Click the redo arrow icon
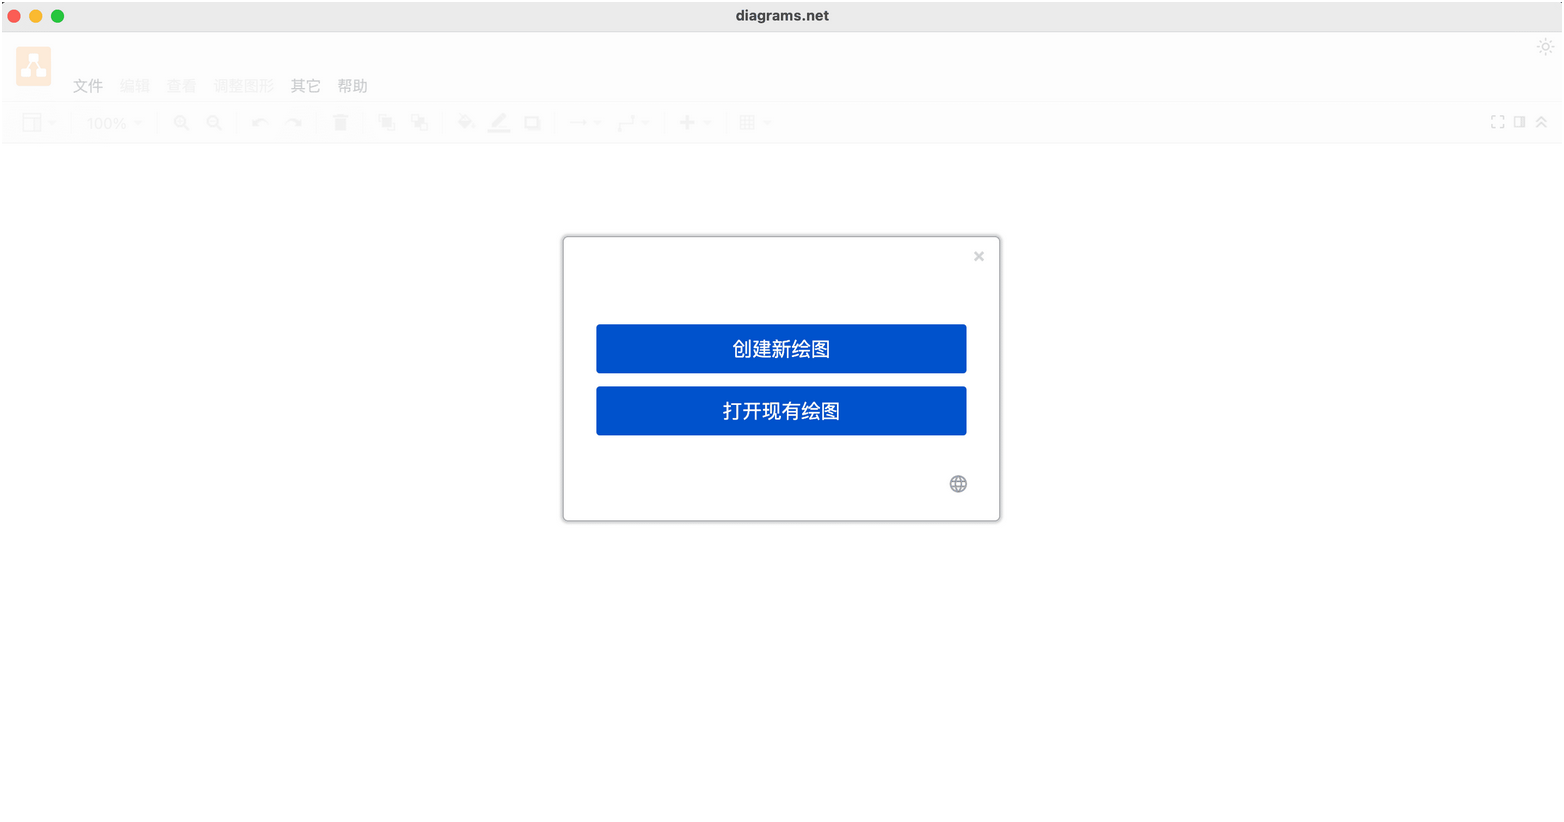 [294, 123]
